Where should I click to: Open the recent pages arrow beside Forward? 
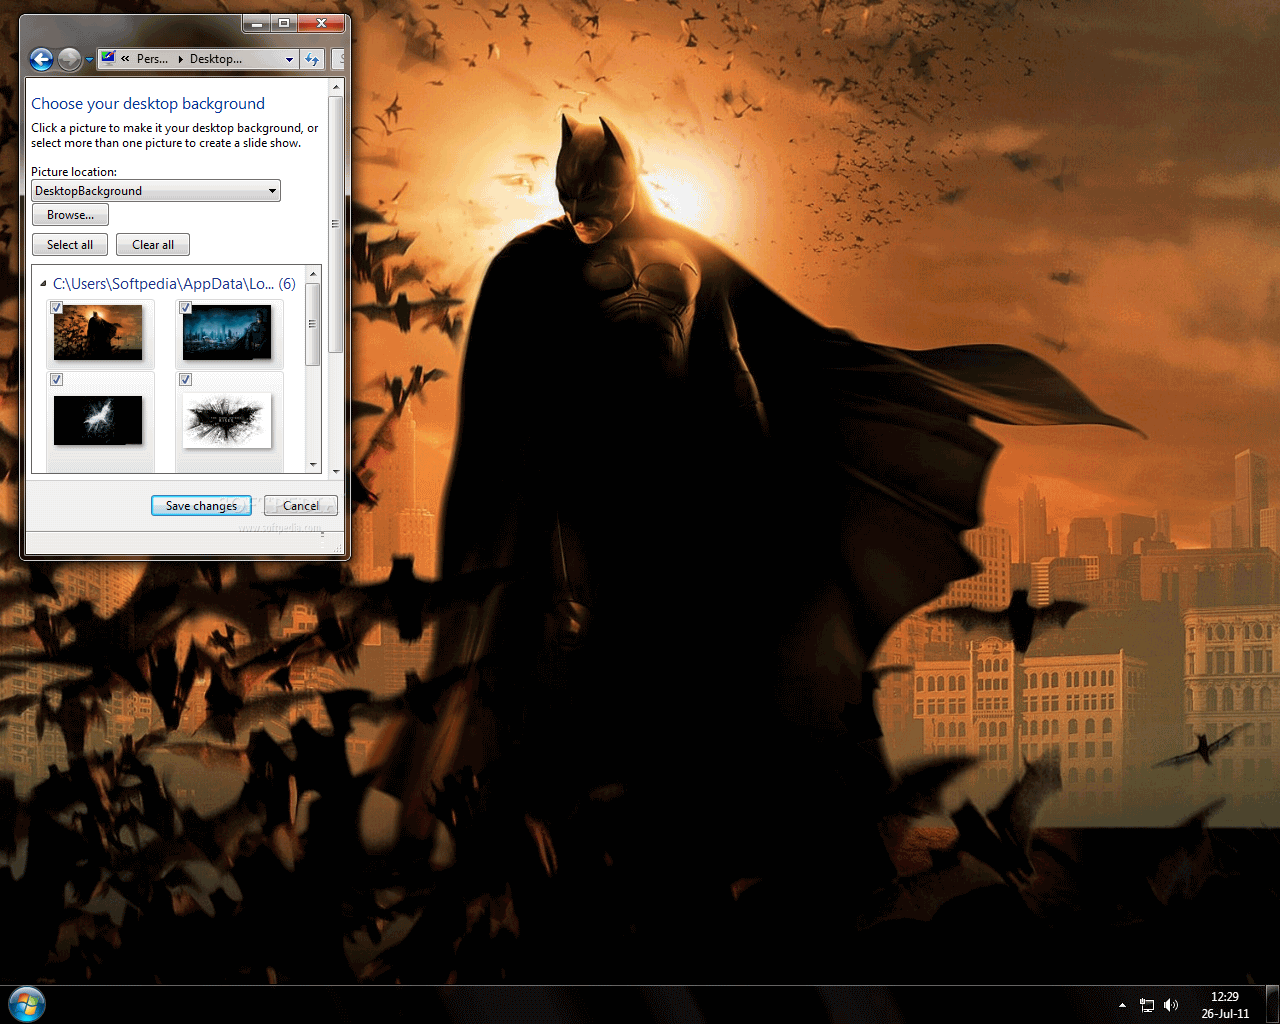click(89, 60)
